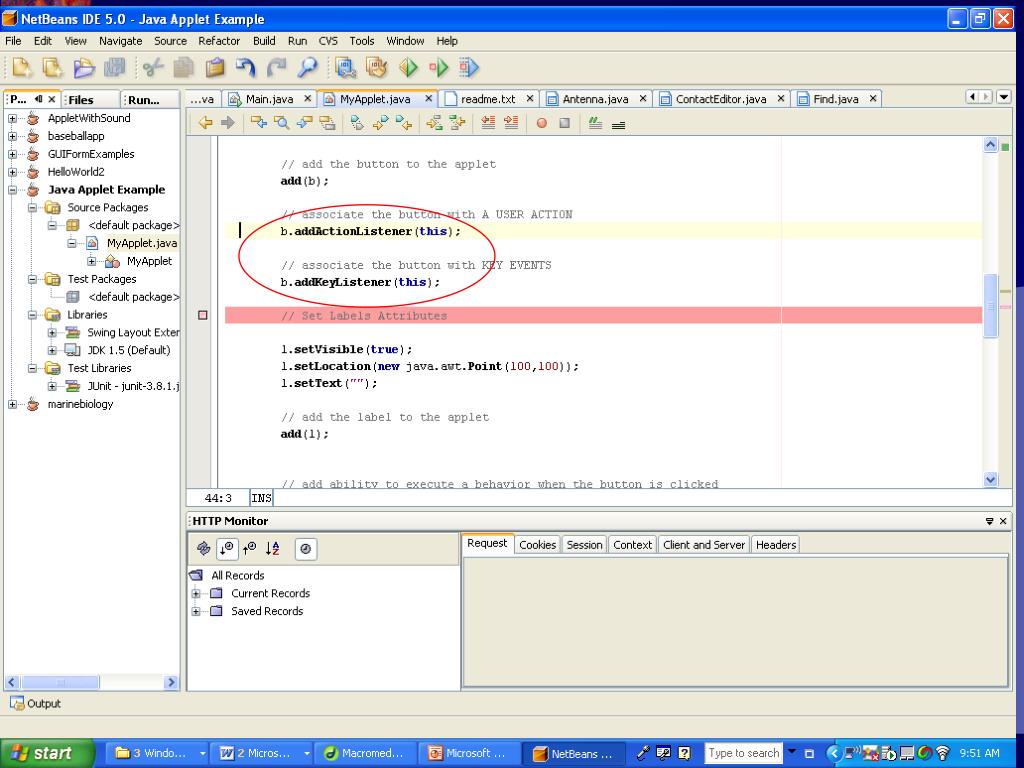This screenshot has height=768, width=1024.
Task: Click the Copy toolbar icon
Action: click(184, 67)
